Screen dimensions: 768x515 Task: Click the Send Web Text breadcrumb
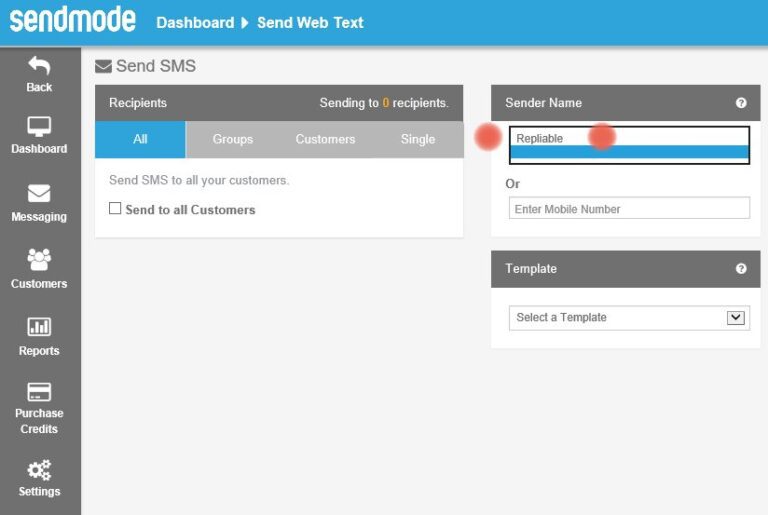[x=310, y=23]
